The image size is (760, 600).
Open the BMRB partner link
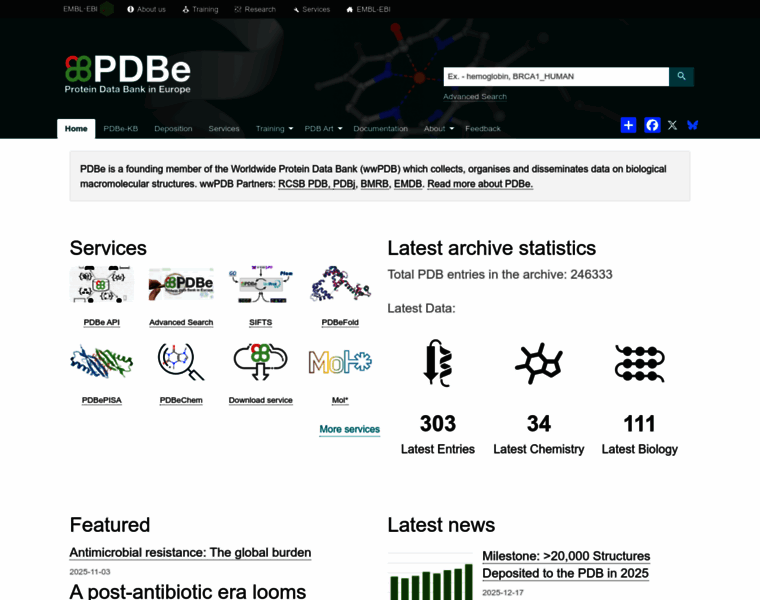point(375,184)
